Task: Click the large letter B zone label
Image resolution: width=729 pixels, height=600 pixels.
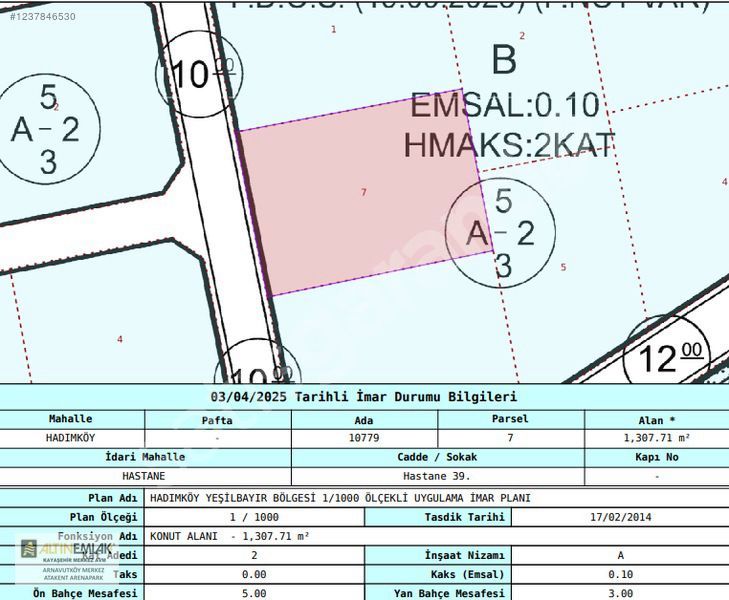Action: tap(504, 60)
